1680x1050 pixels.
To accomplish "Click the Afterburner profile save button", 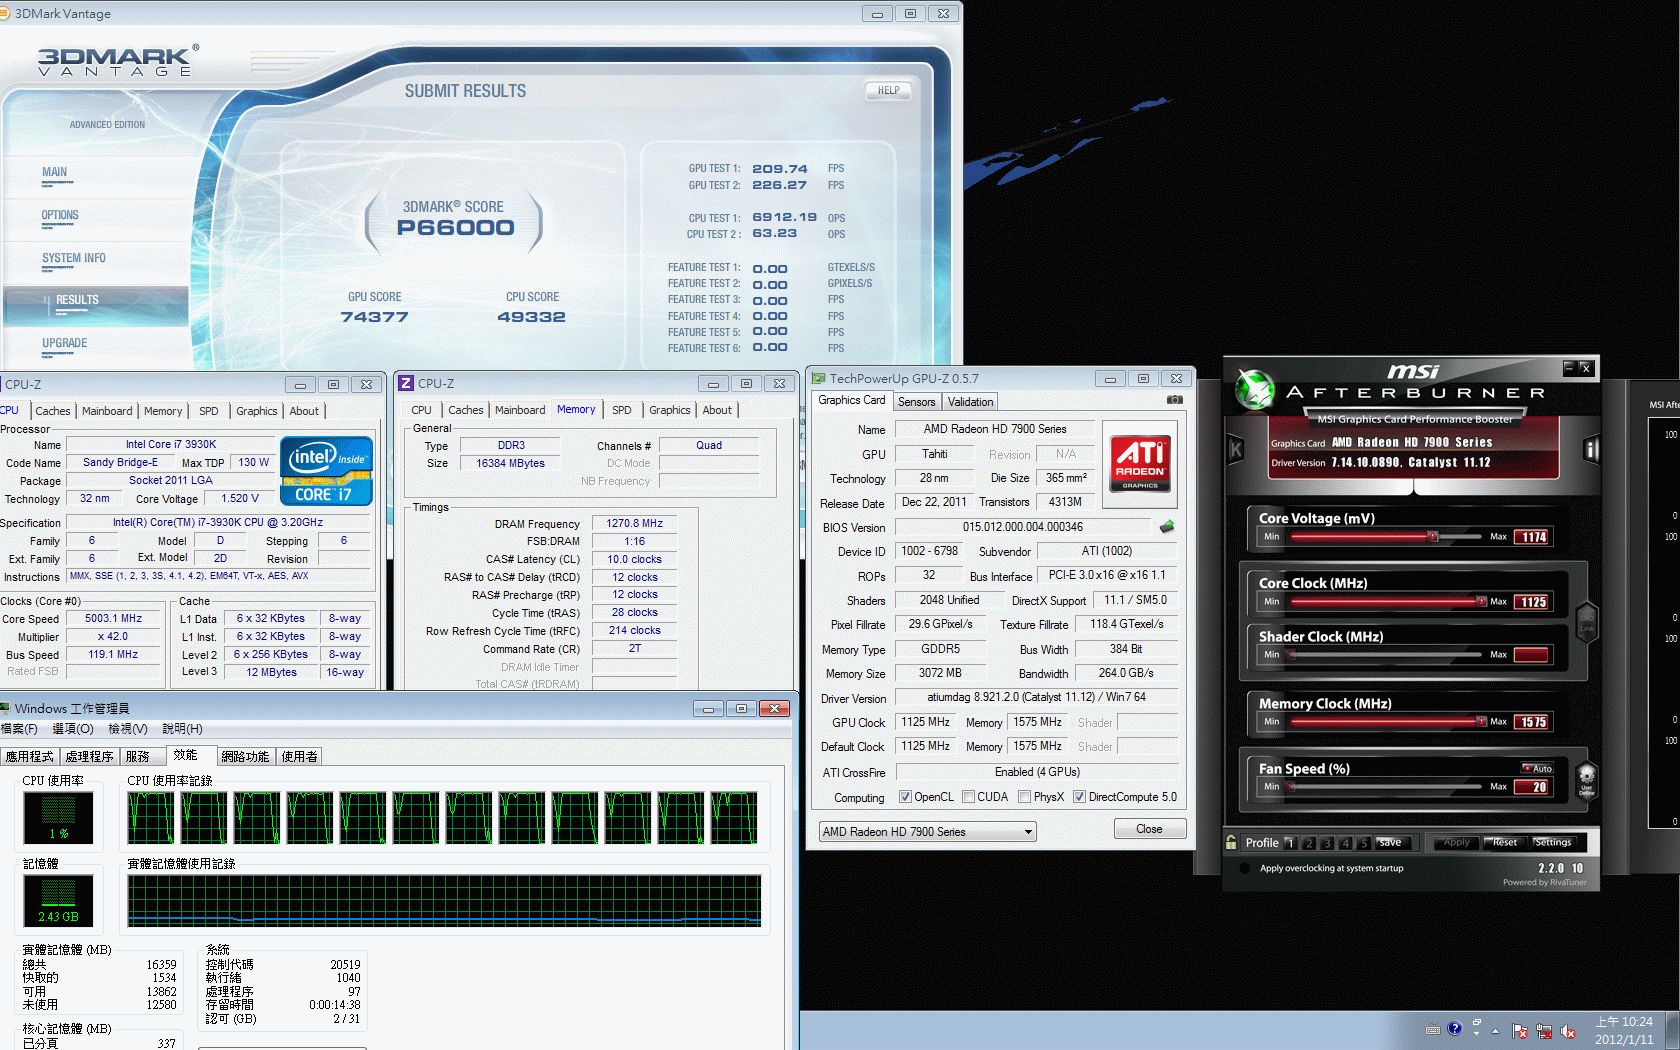I will click(x=1391, y=843).
